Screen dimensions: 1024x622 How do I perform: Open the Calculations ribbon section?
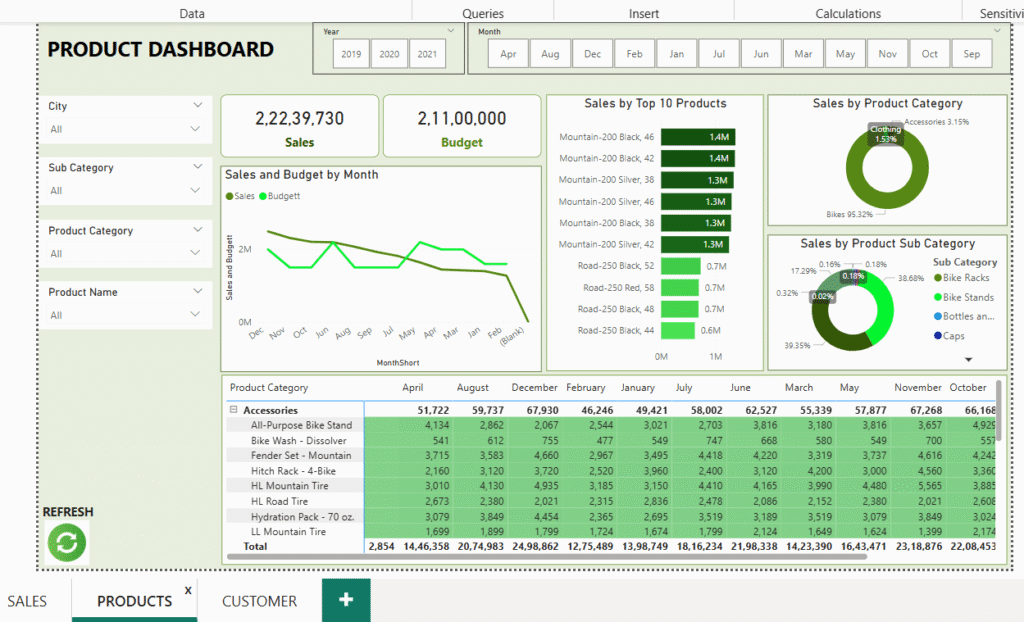coord(848,13)
